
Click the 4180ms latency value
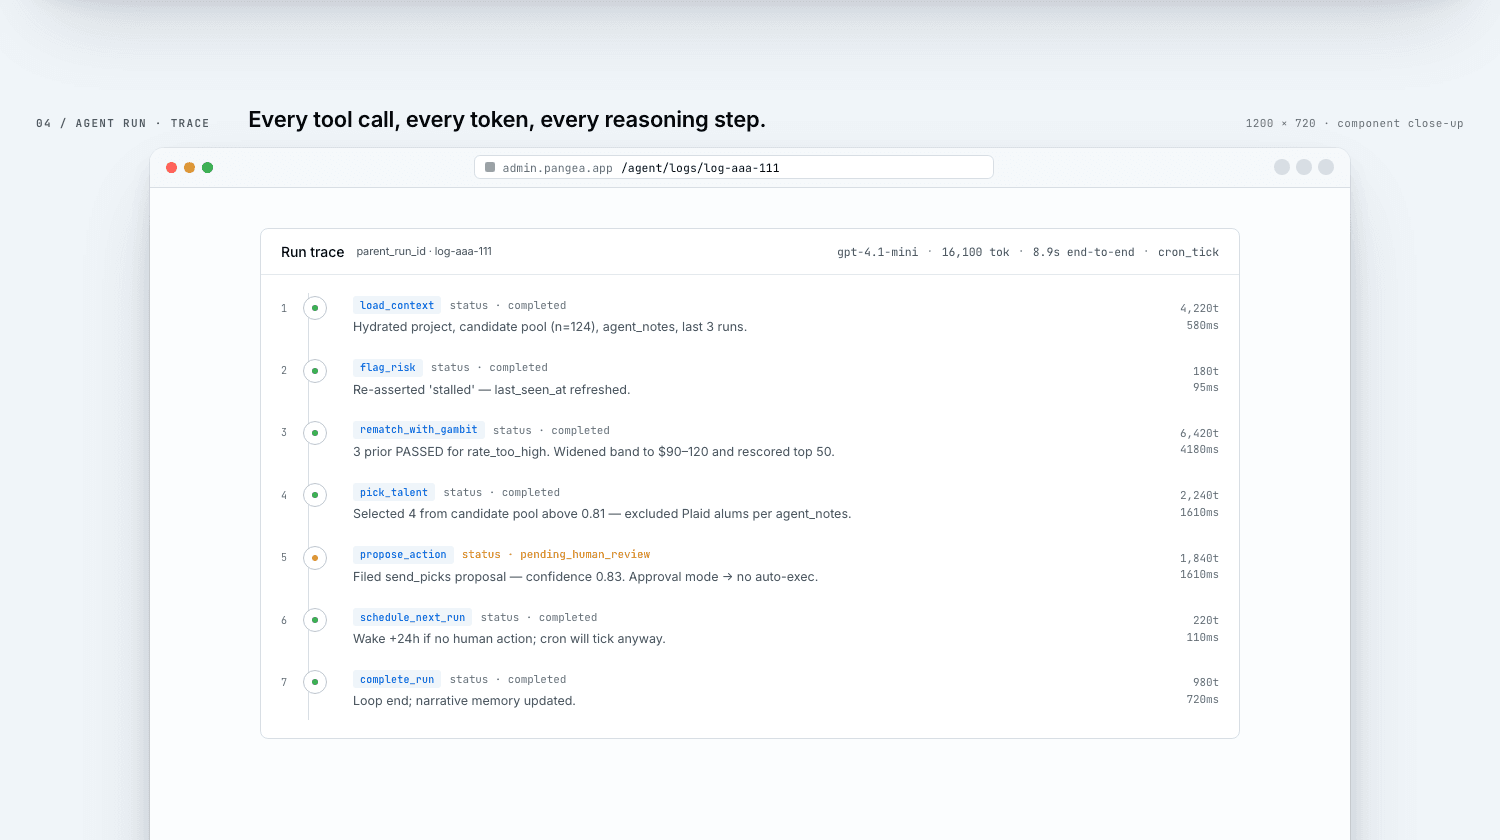(1199, 450)
